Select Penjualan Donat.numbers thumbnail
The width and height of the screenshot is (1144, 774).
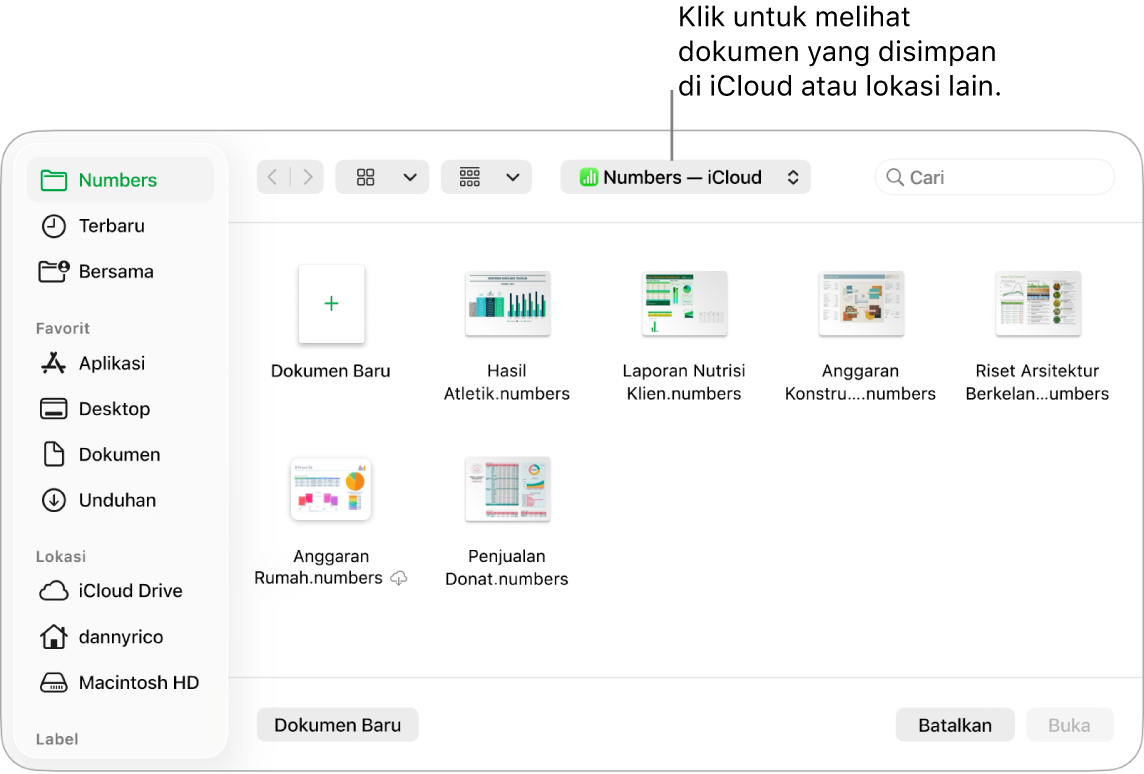508,489
